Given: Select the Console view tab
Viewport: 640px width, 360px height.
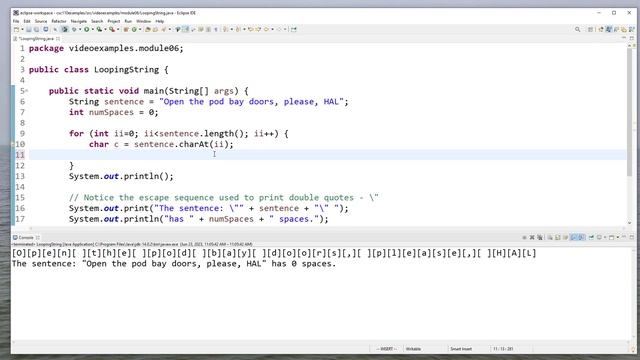Looking at the screenshot, I should (x=26, y=237).
